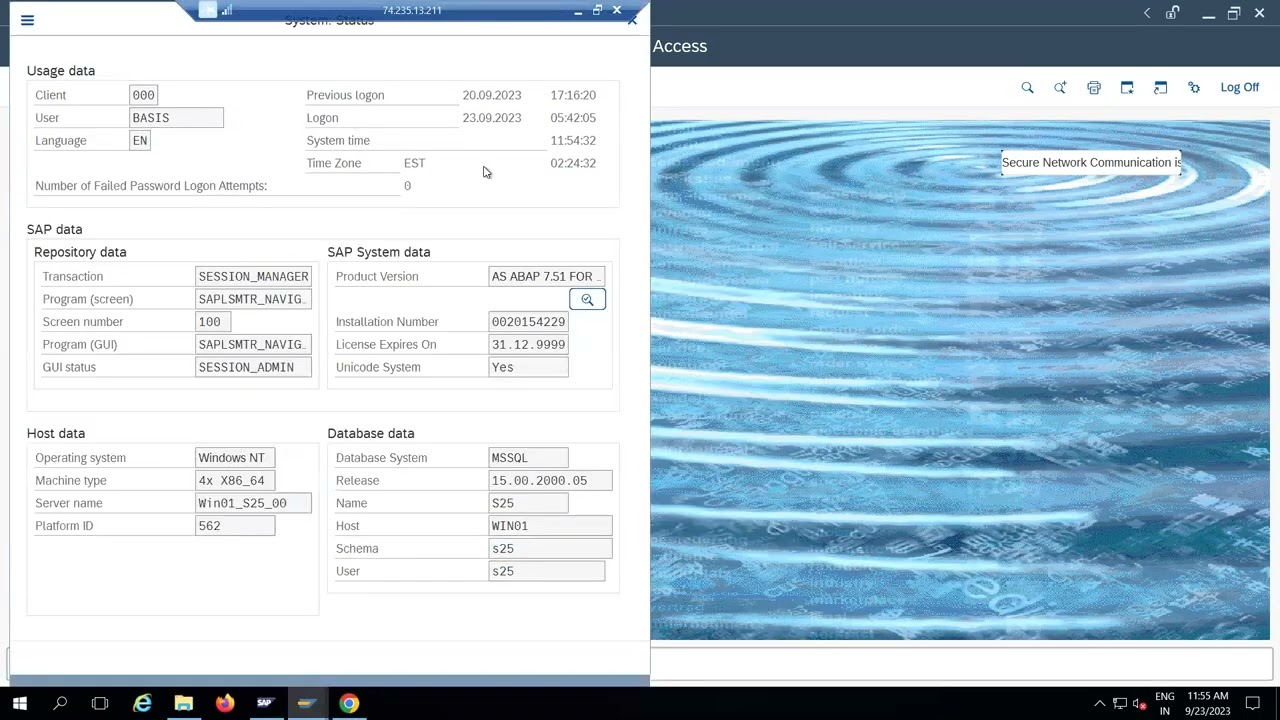Click the Time Zone value EST
The height and width of the screenshot is (720, 1280).
click(414, 163)
